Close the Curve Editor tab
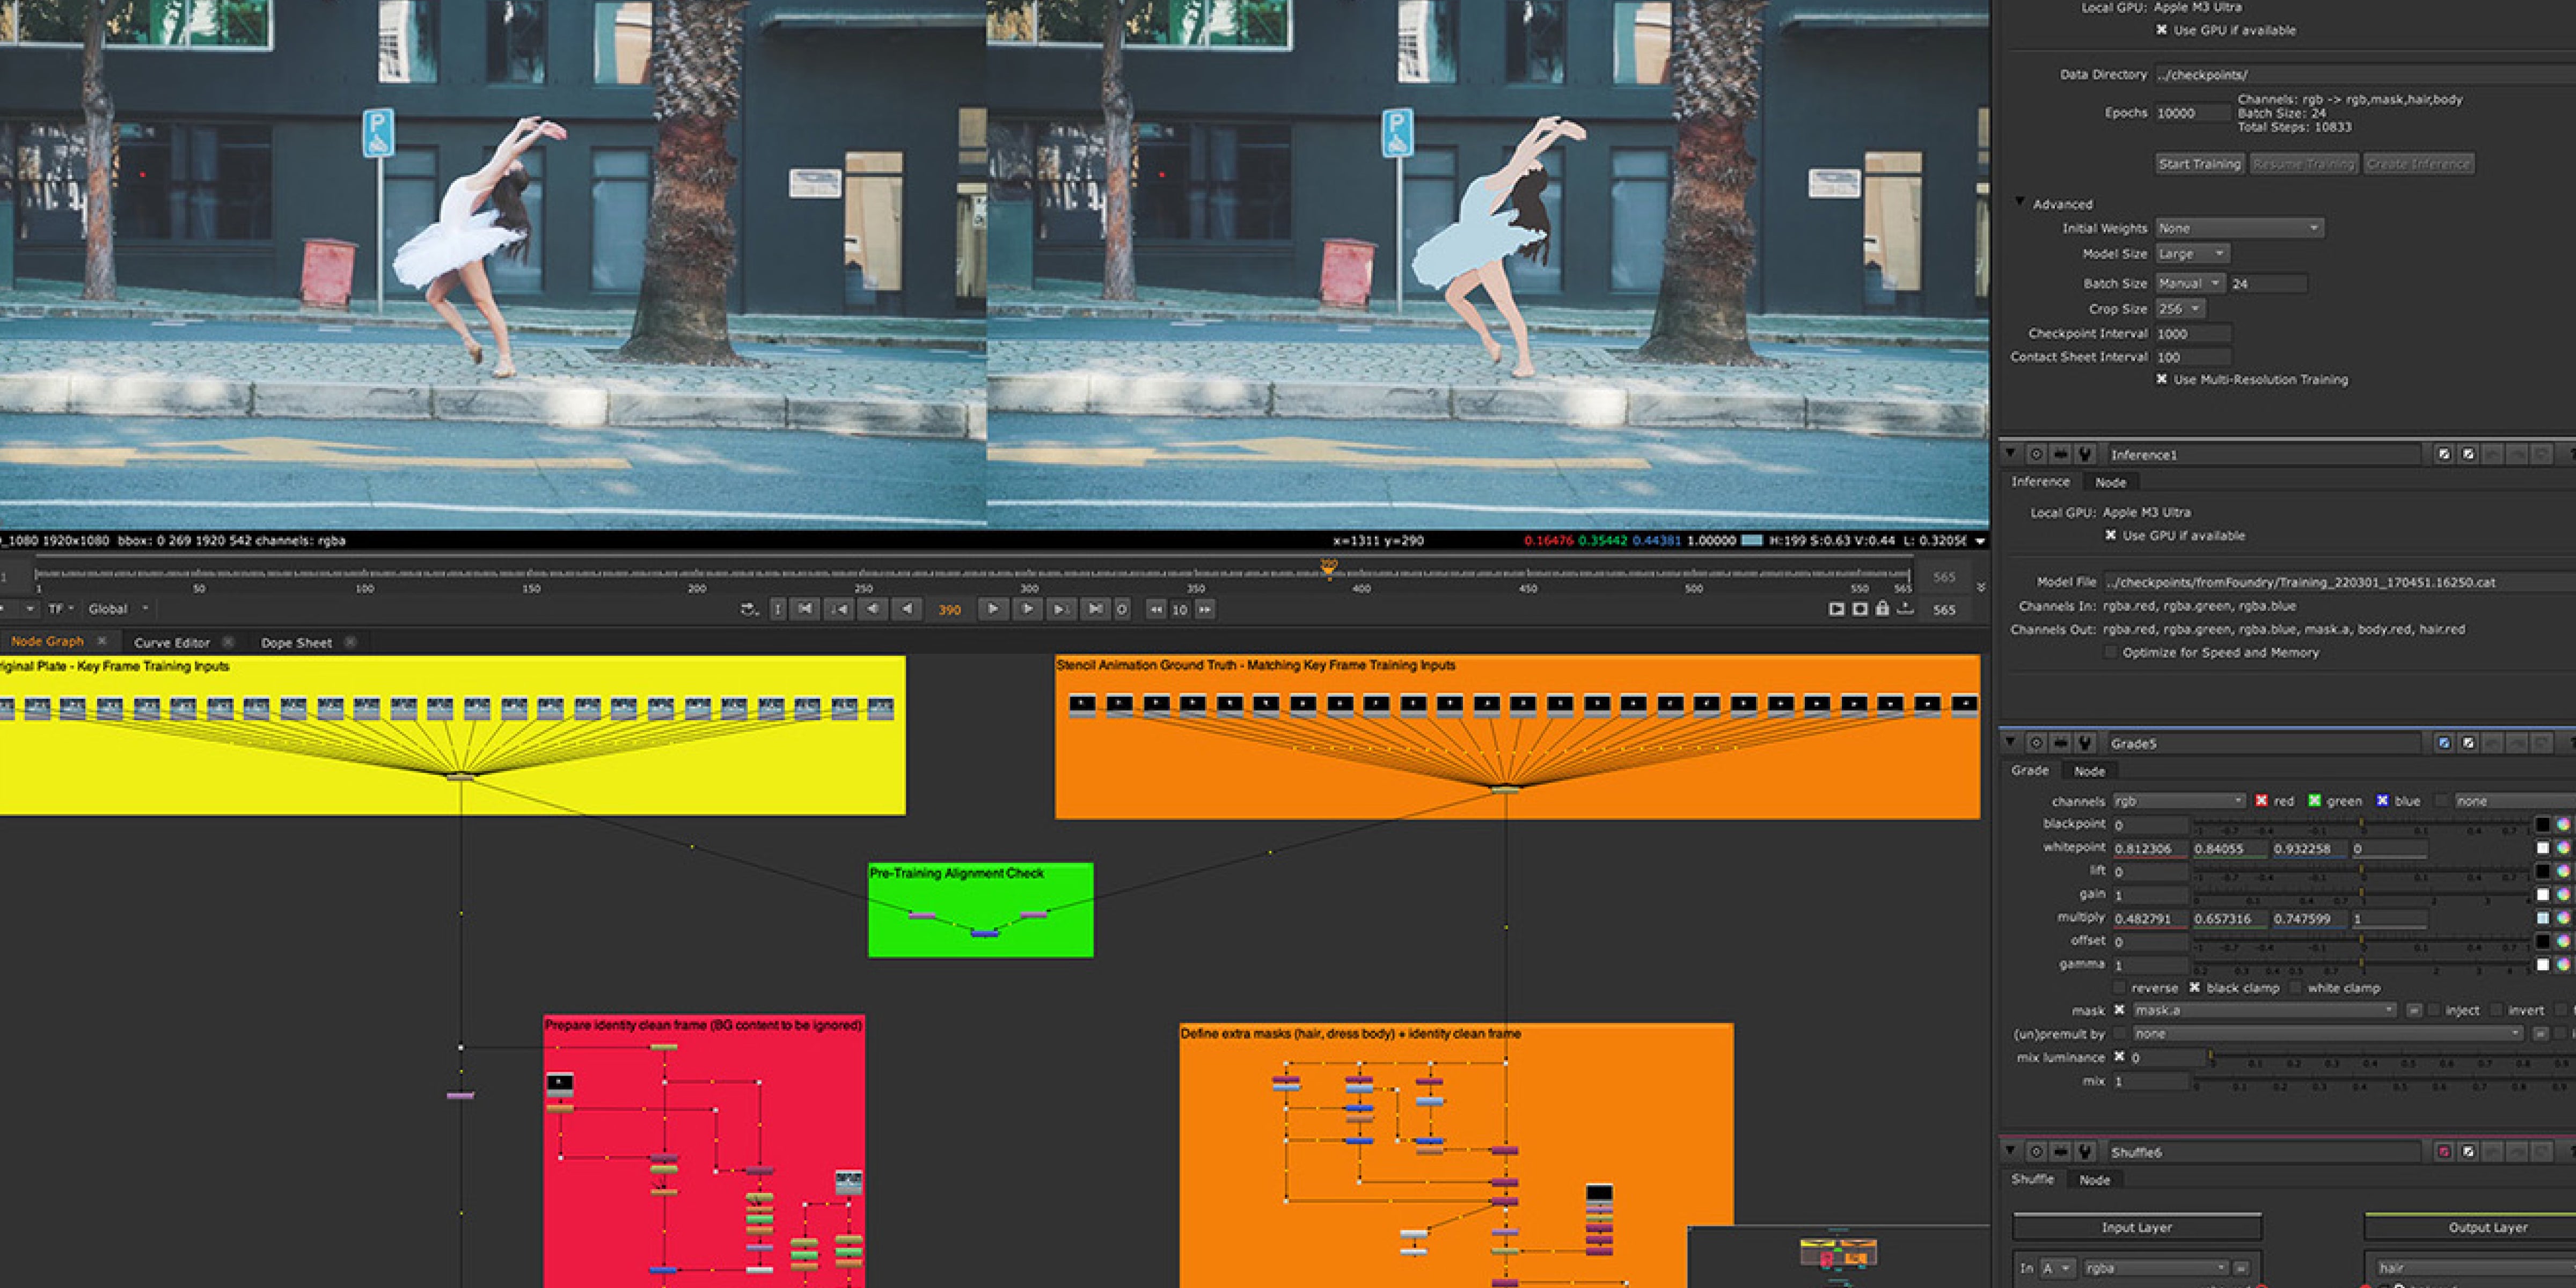 pyautogui.click(x=228, y=642)
